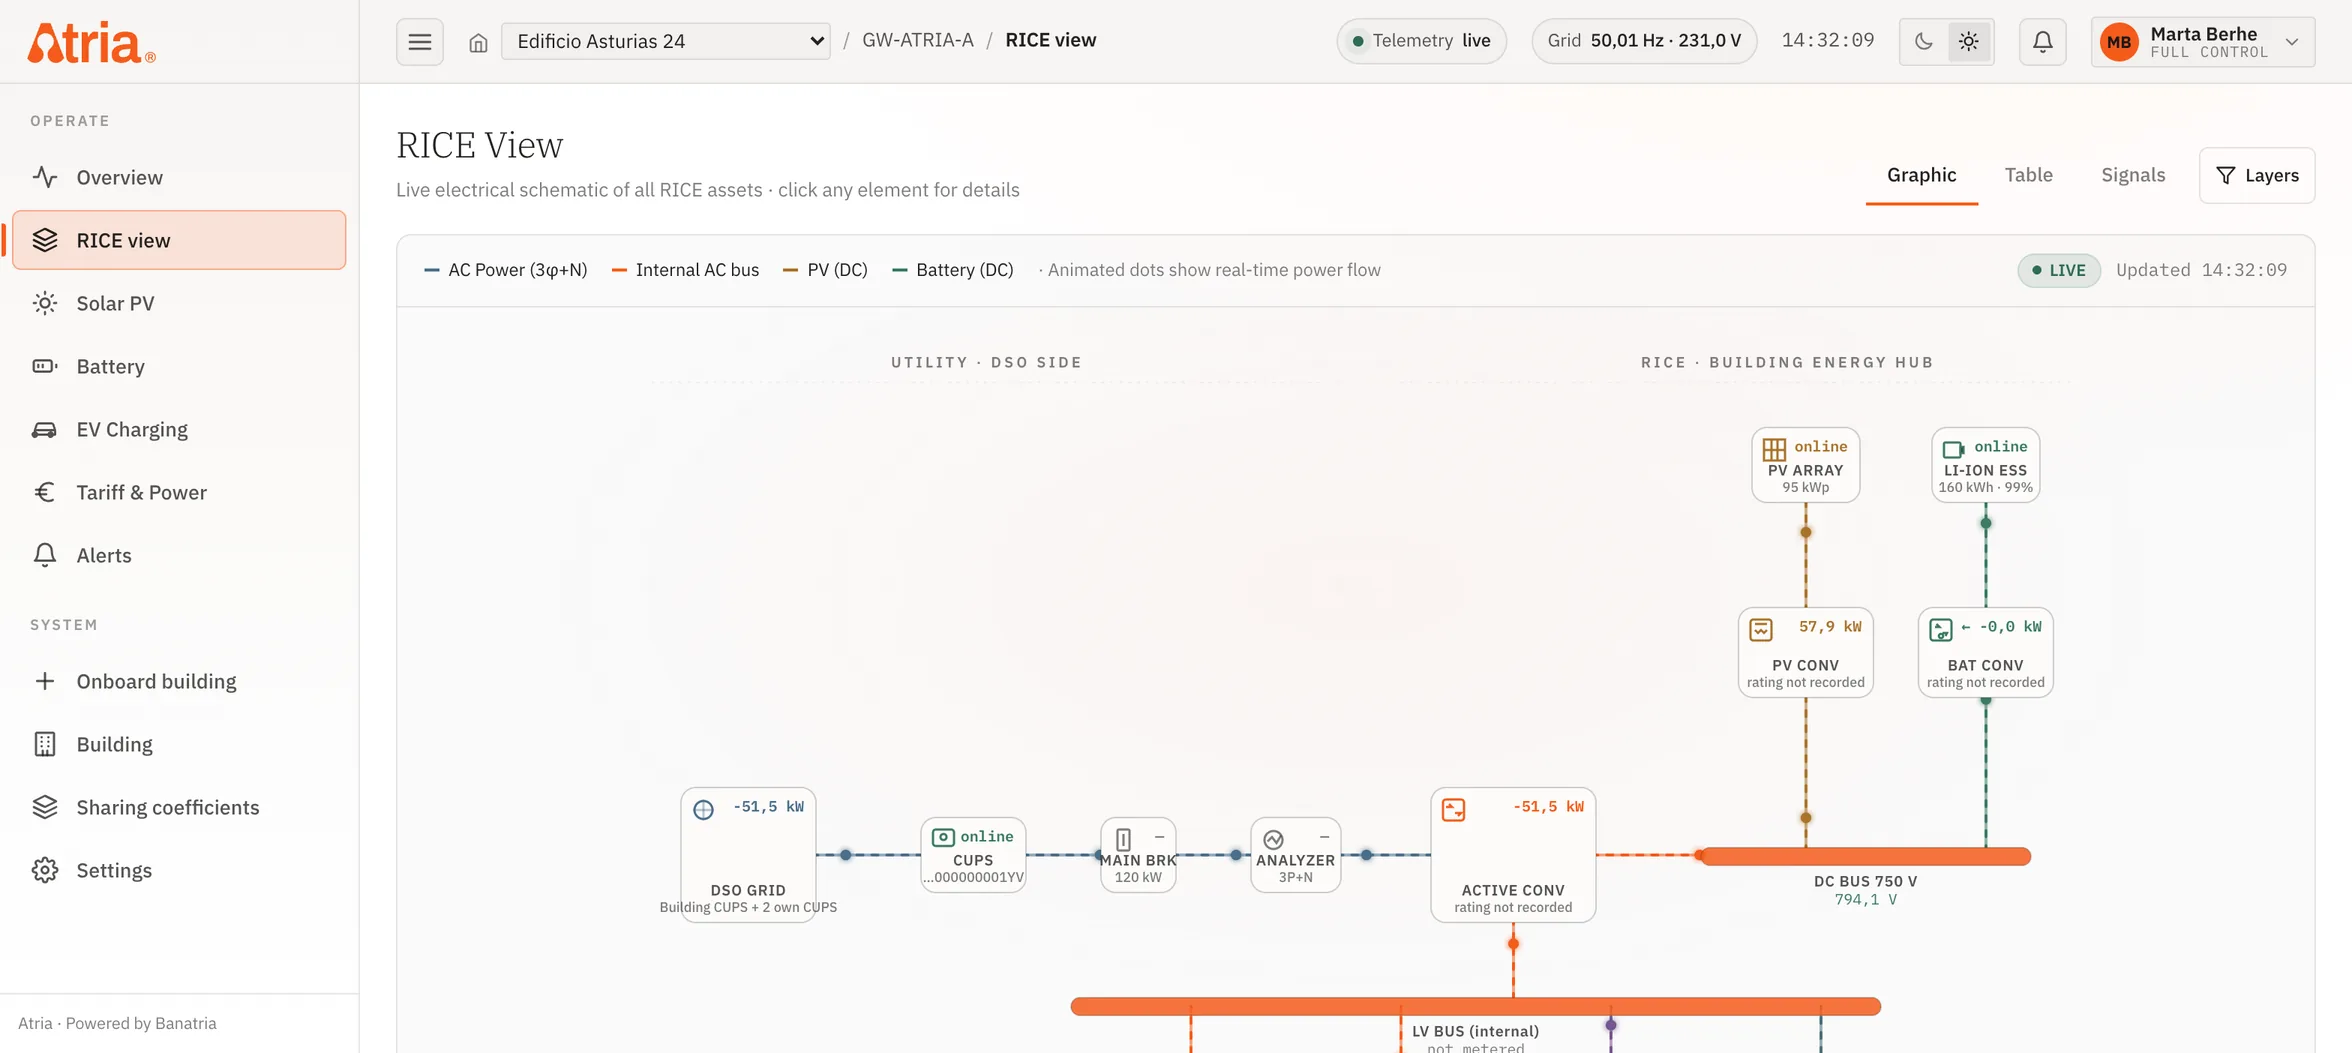Select the MAIN BRK breaker node
Viewport: 2352px width, 1053px height.
point(1138,855)
